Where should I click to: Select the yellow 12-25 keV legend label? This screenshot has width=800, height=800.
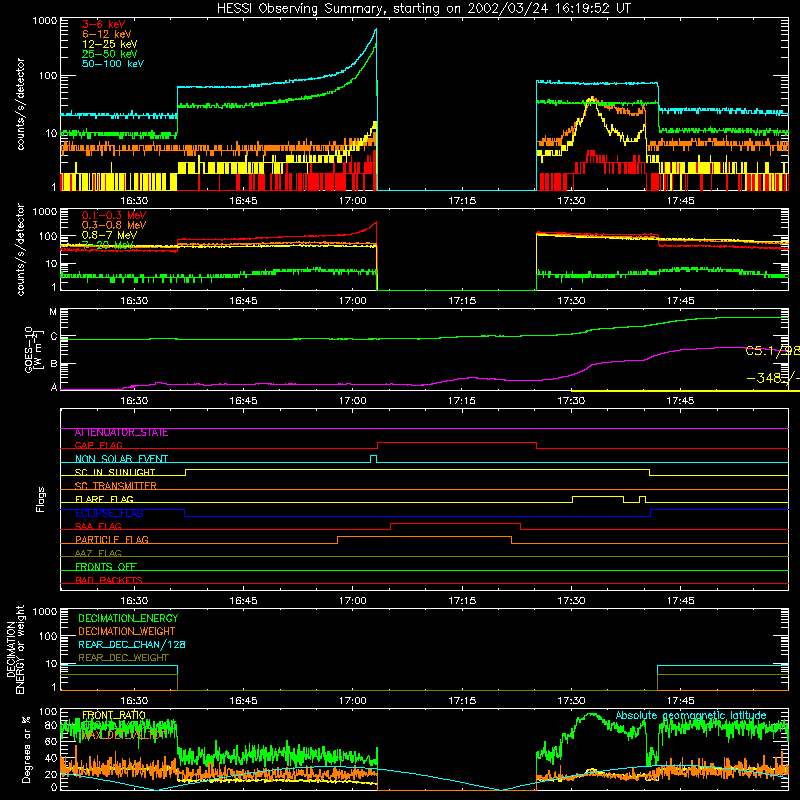click(110, 44)
